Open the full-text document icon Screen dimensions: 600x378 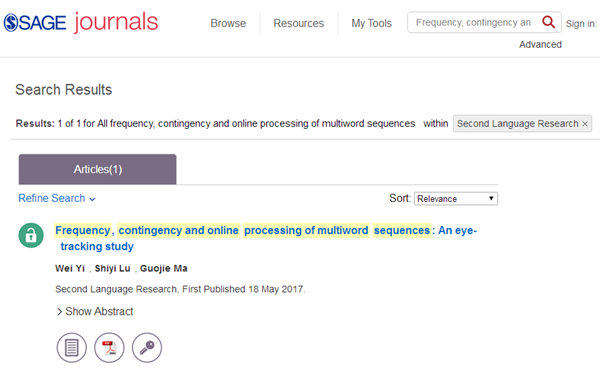click(x=72, y=348)
